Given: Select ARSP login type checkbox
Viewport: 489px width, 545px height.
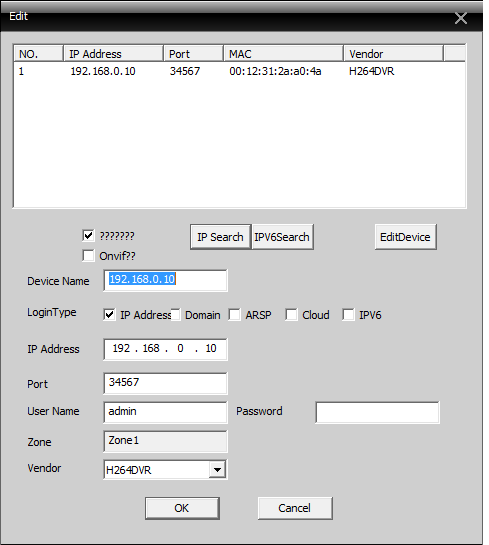Looking at the screenshot, I should pyautogui.click(x=234, y=315).
